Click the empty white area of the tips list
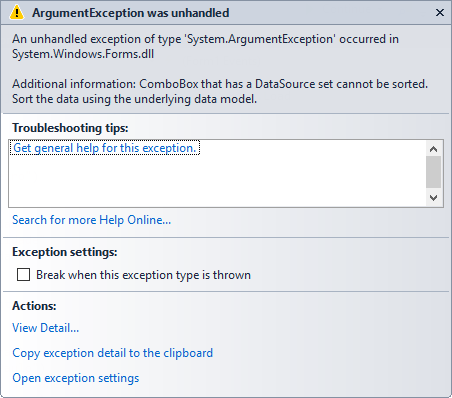 [217, 182]
